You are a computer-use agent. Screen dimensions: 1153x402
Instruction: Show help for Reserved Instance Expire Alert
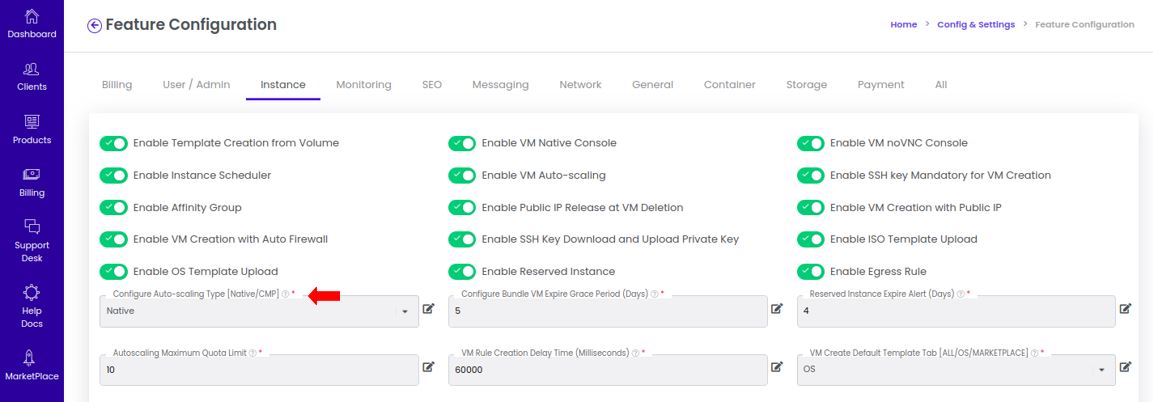pos(961,294)
